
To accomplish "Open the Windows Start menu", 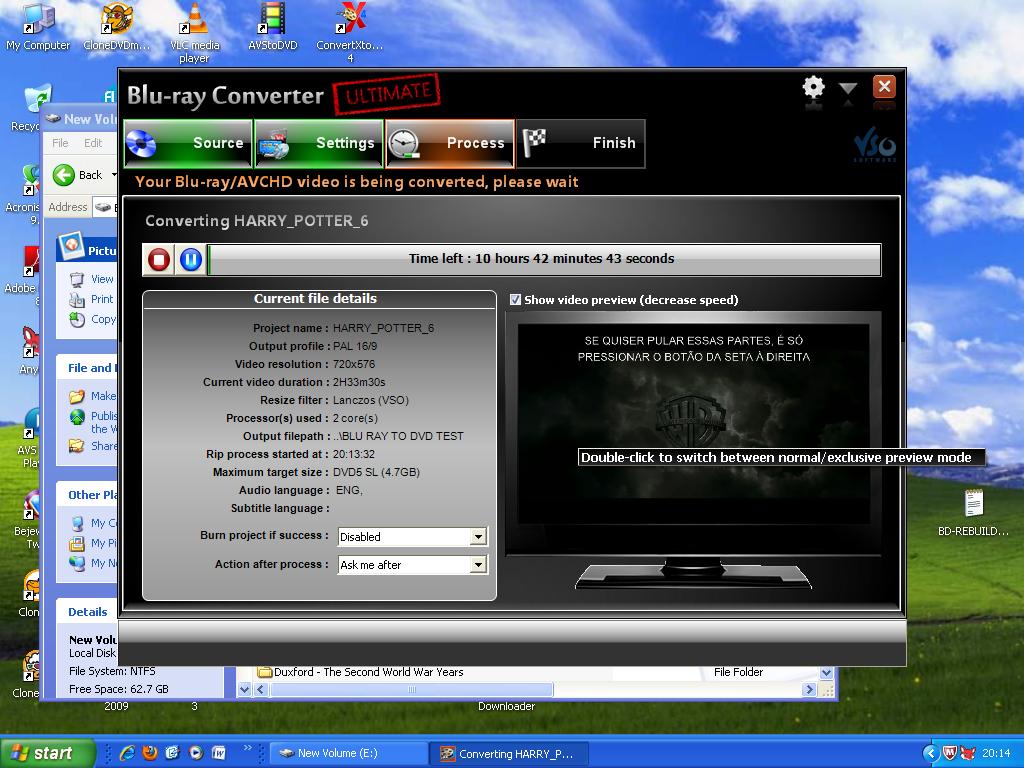I will click(x=46, y=753).
